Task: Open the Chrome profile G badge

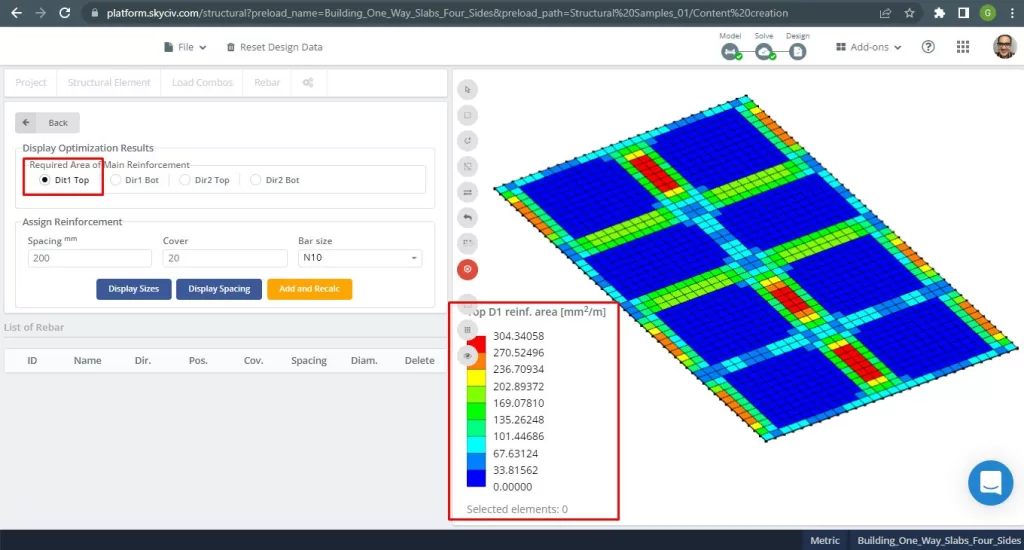Action: [987, 13]
